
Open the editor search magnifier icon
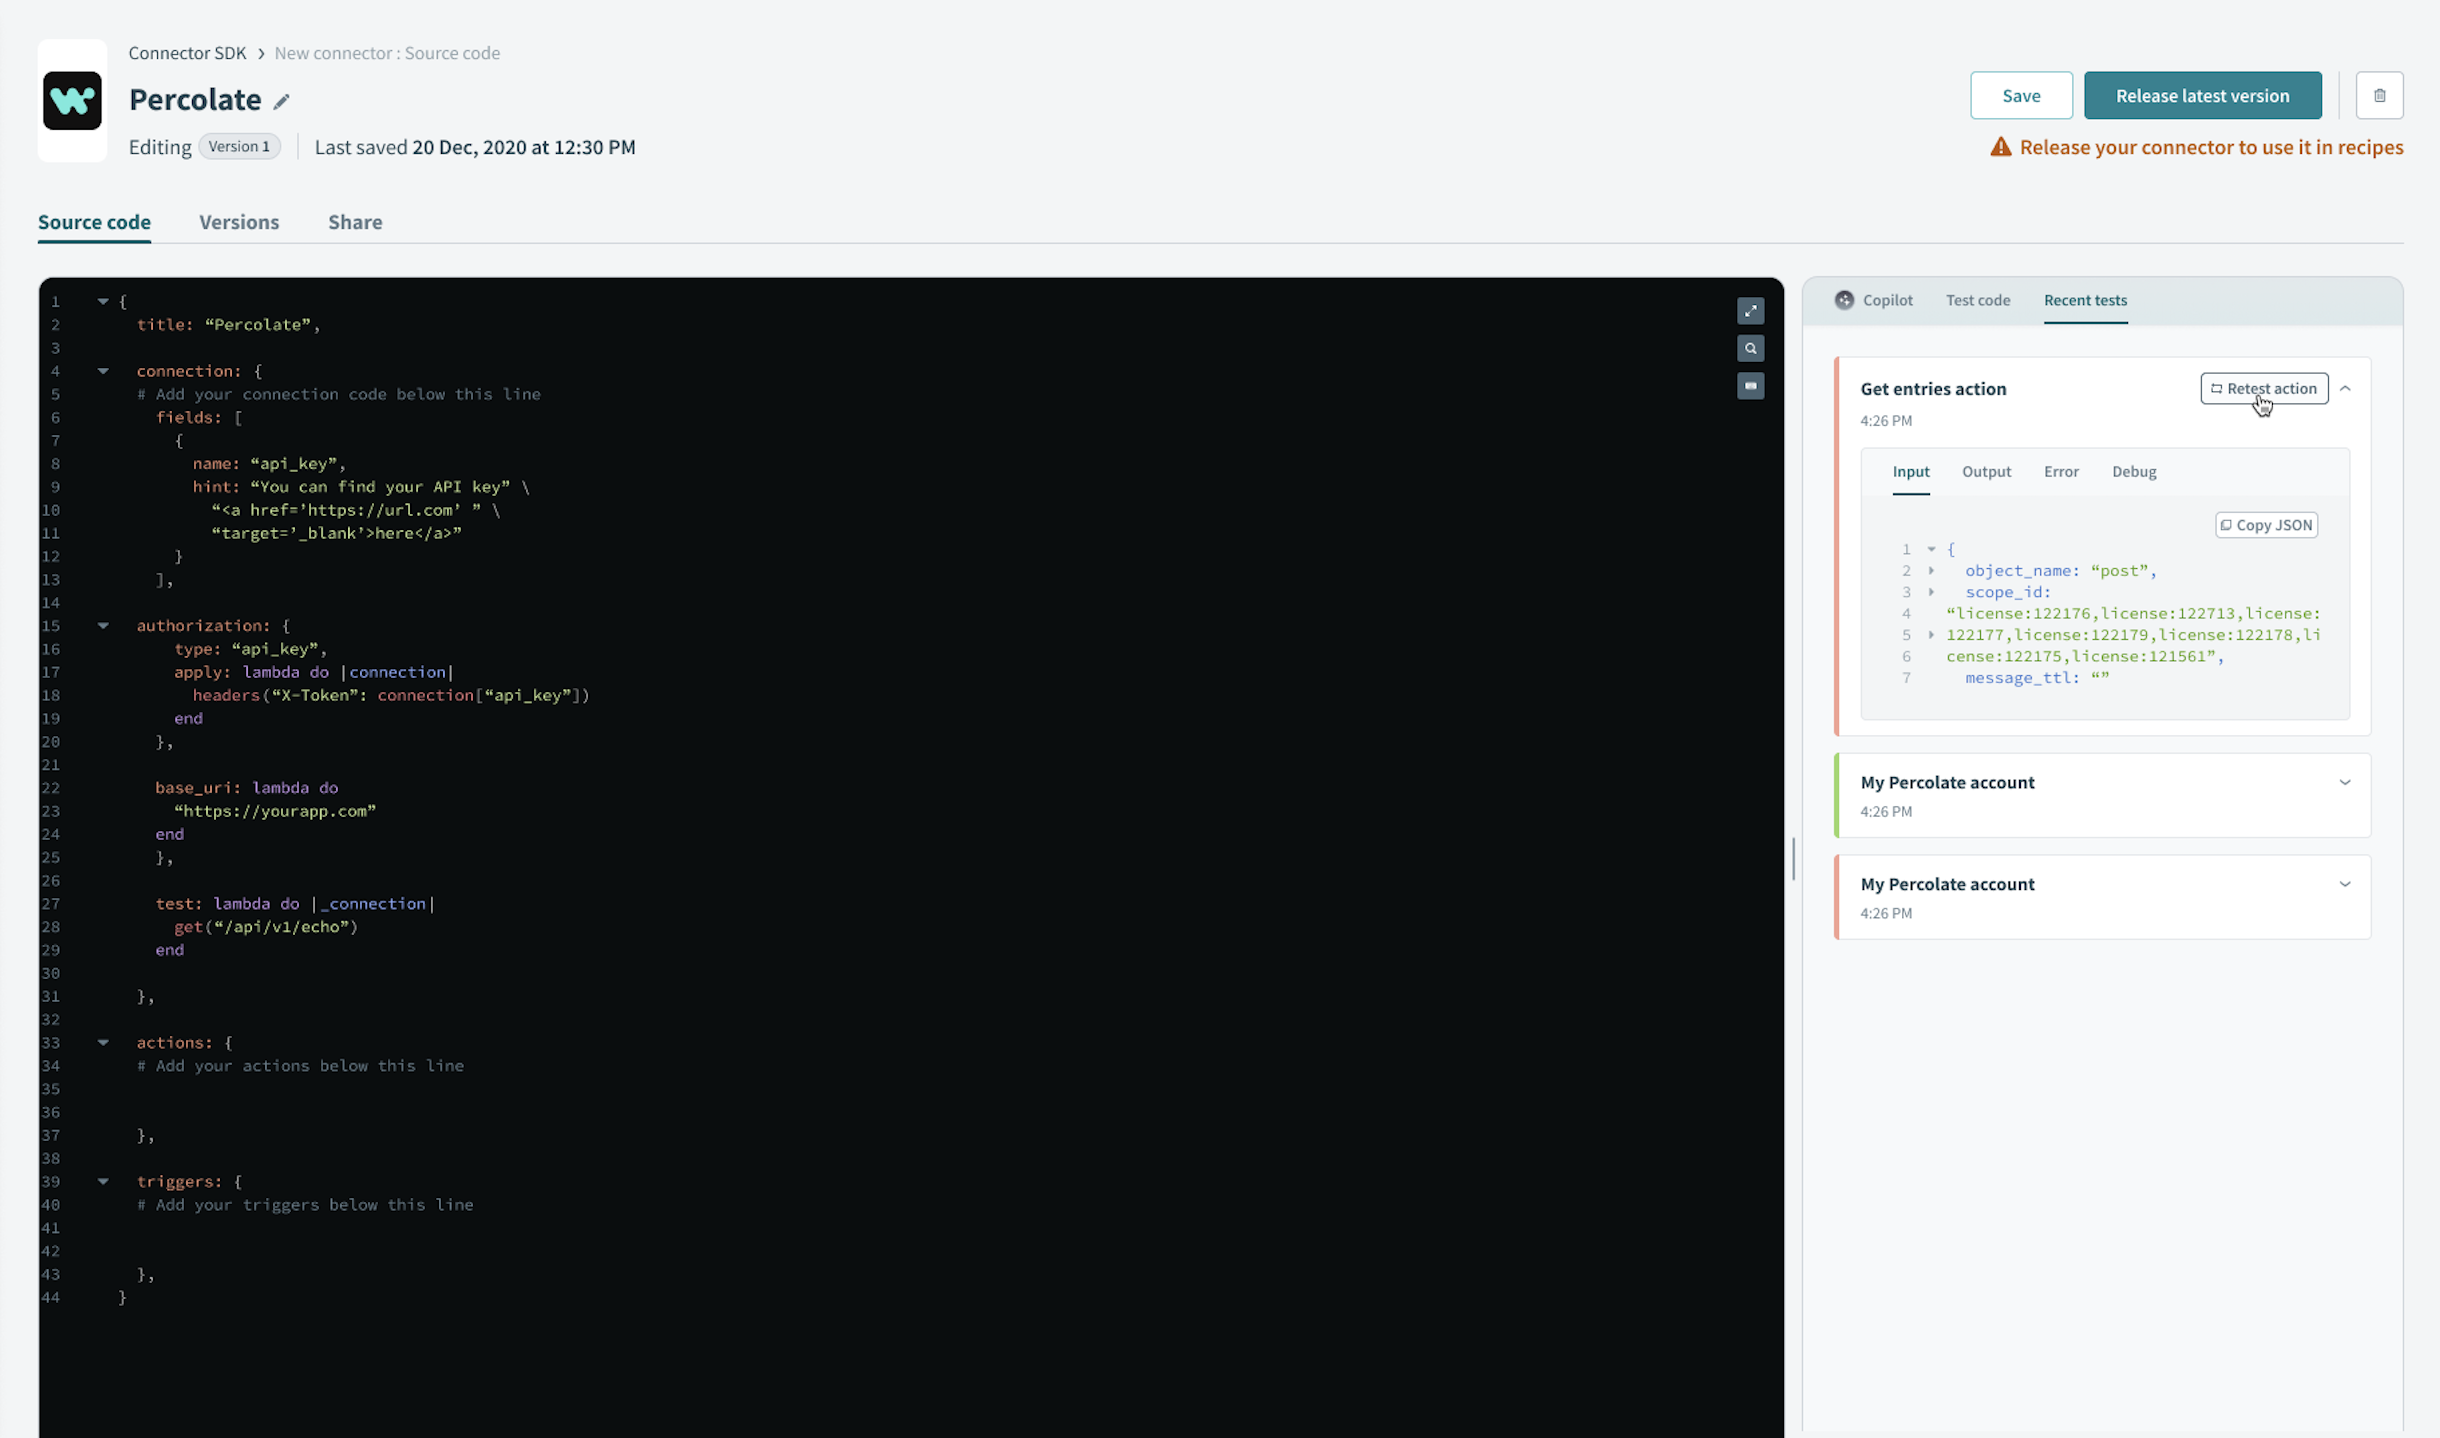[1750, 348]
